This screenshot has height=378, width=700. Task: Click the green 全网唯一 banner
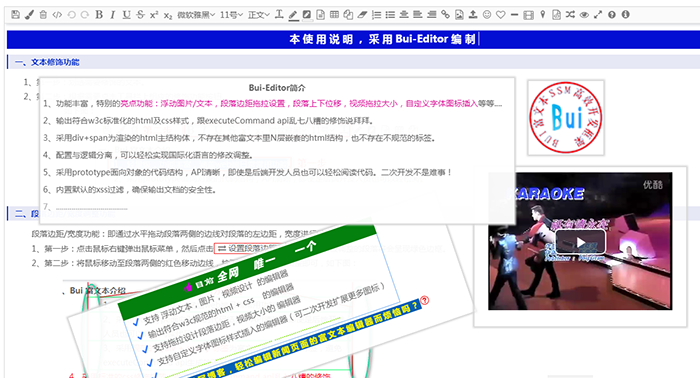point(248,268)
